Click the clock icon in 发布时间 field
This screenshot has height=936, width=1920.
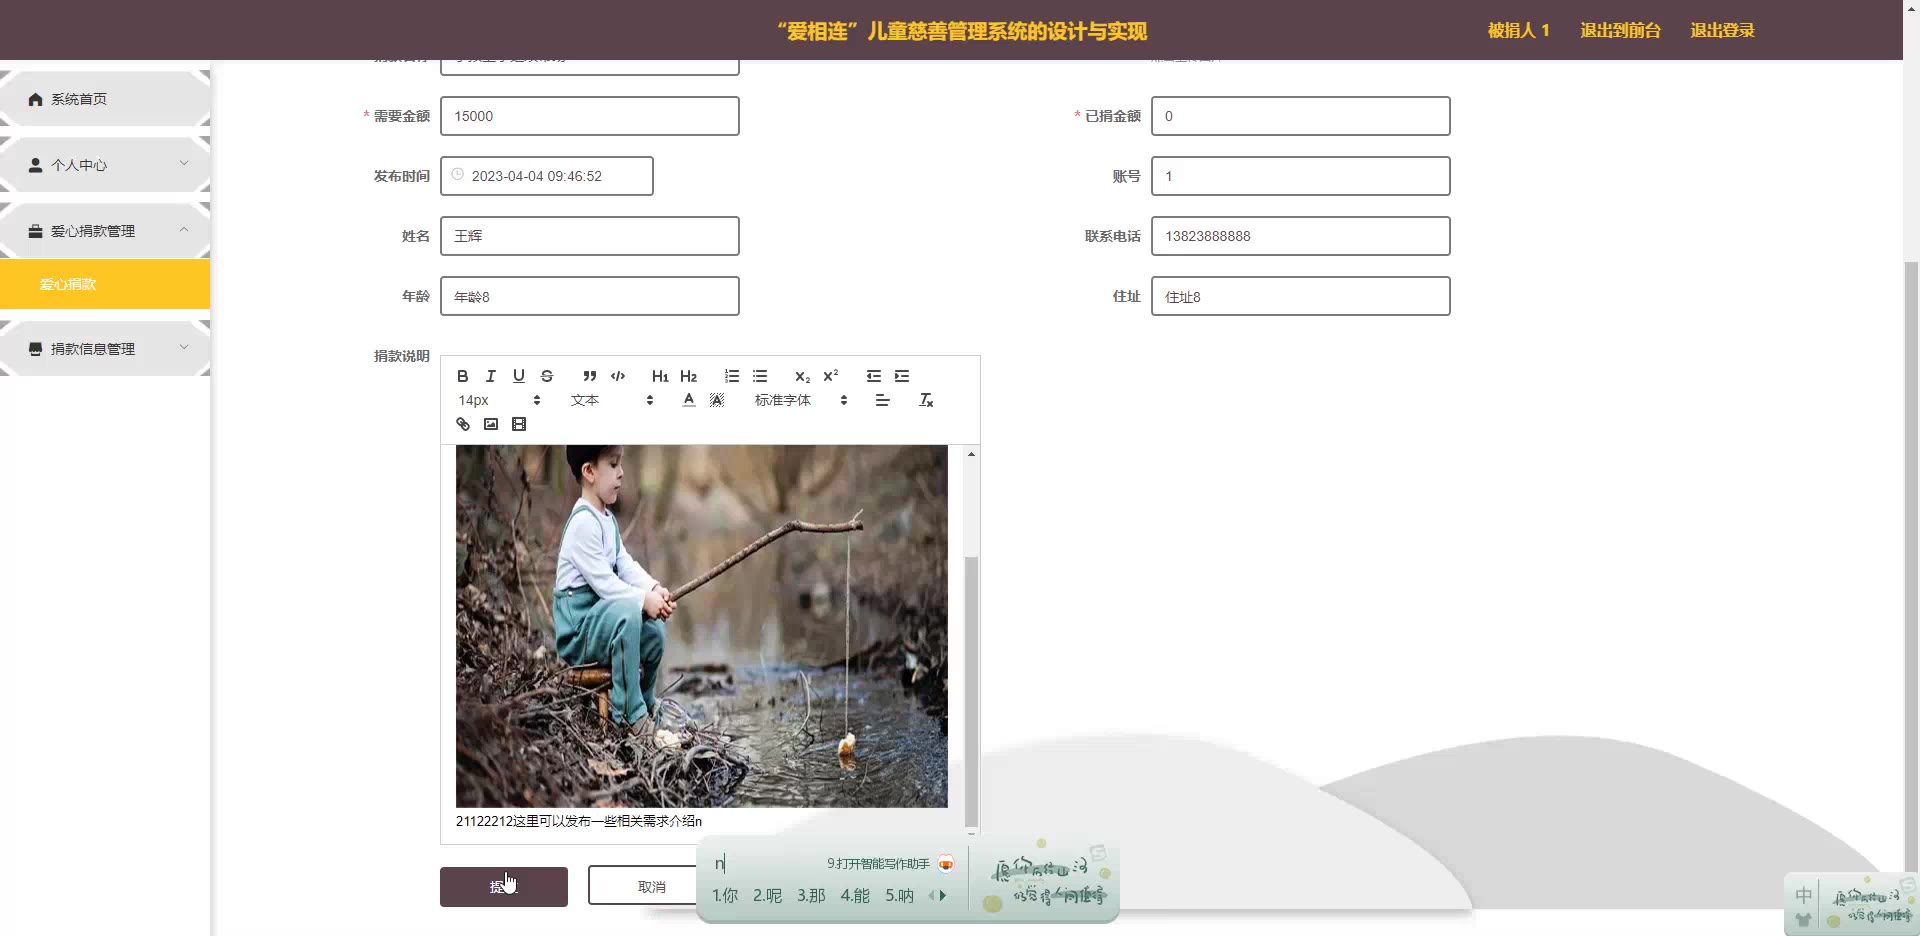(x=458, y=175)
